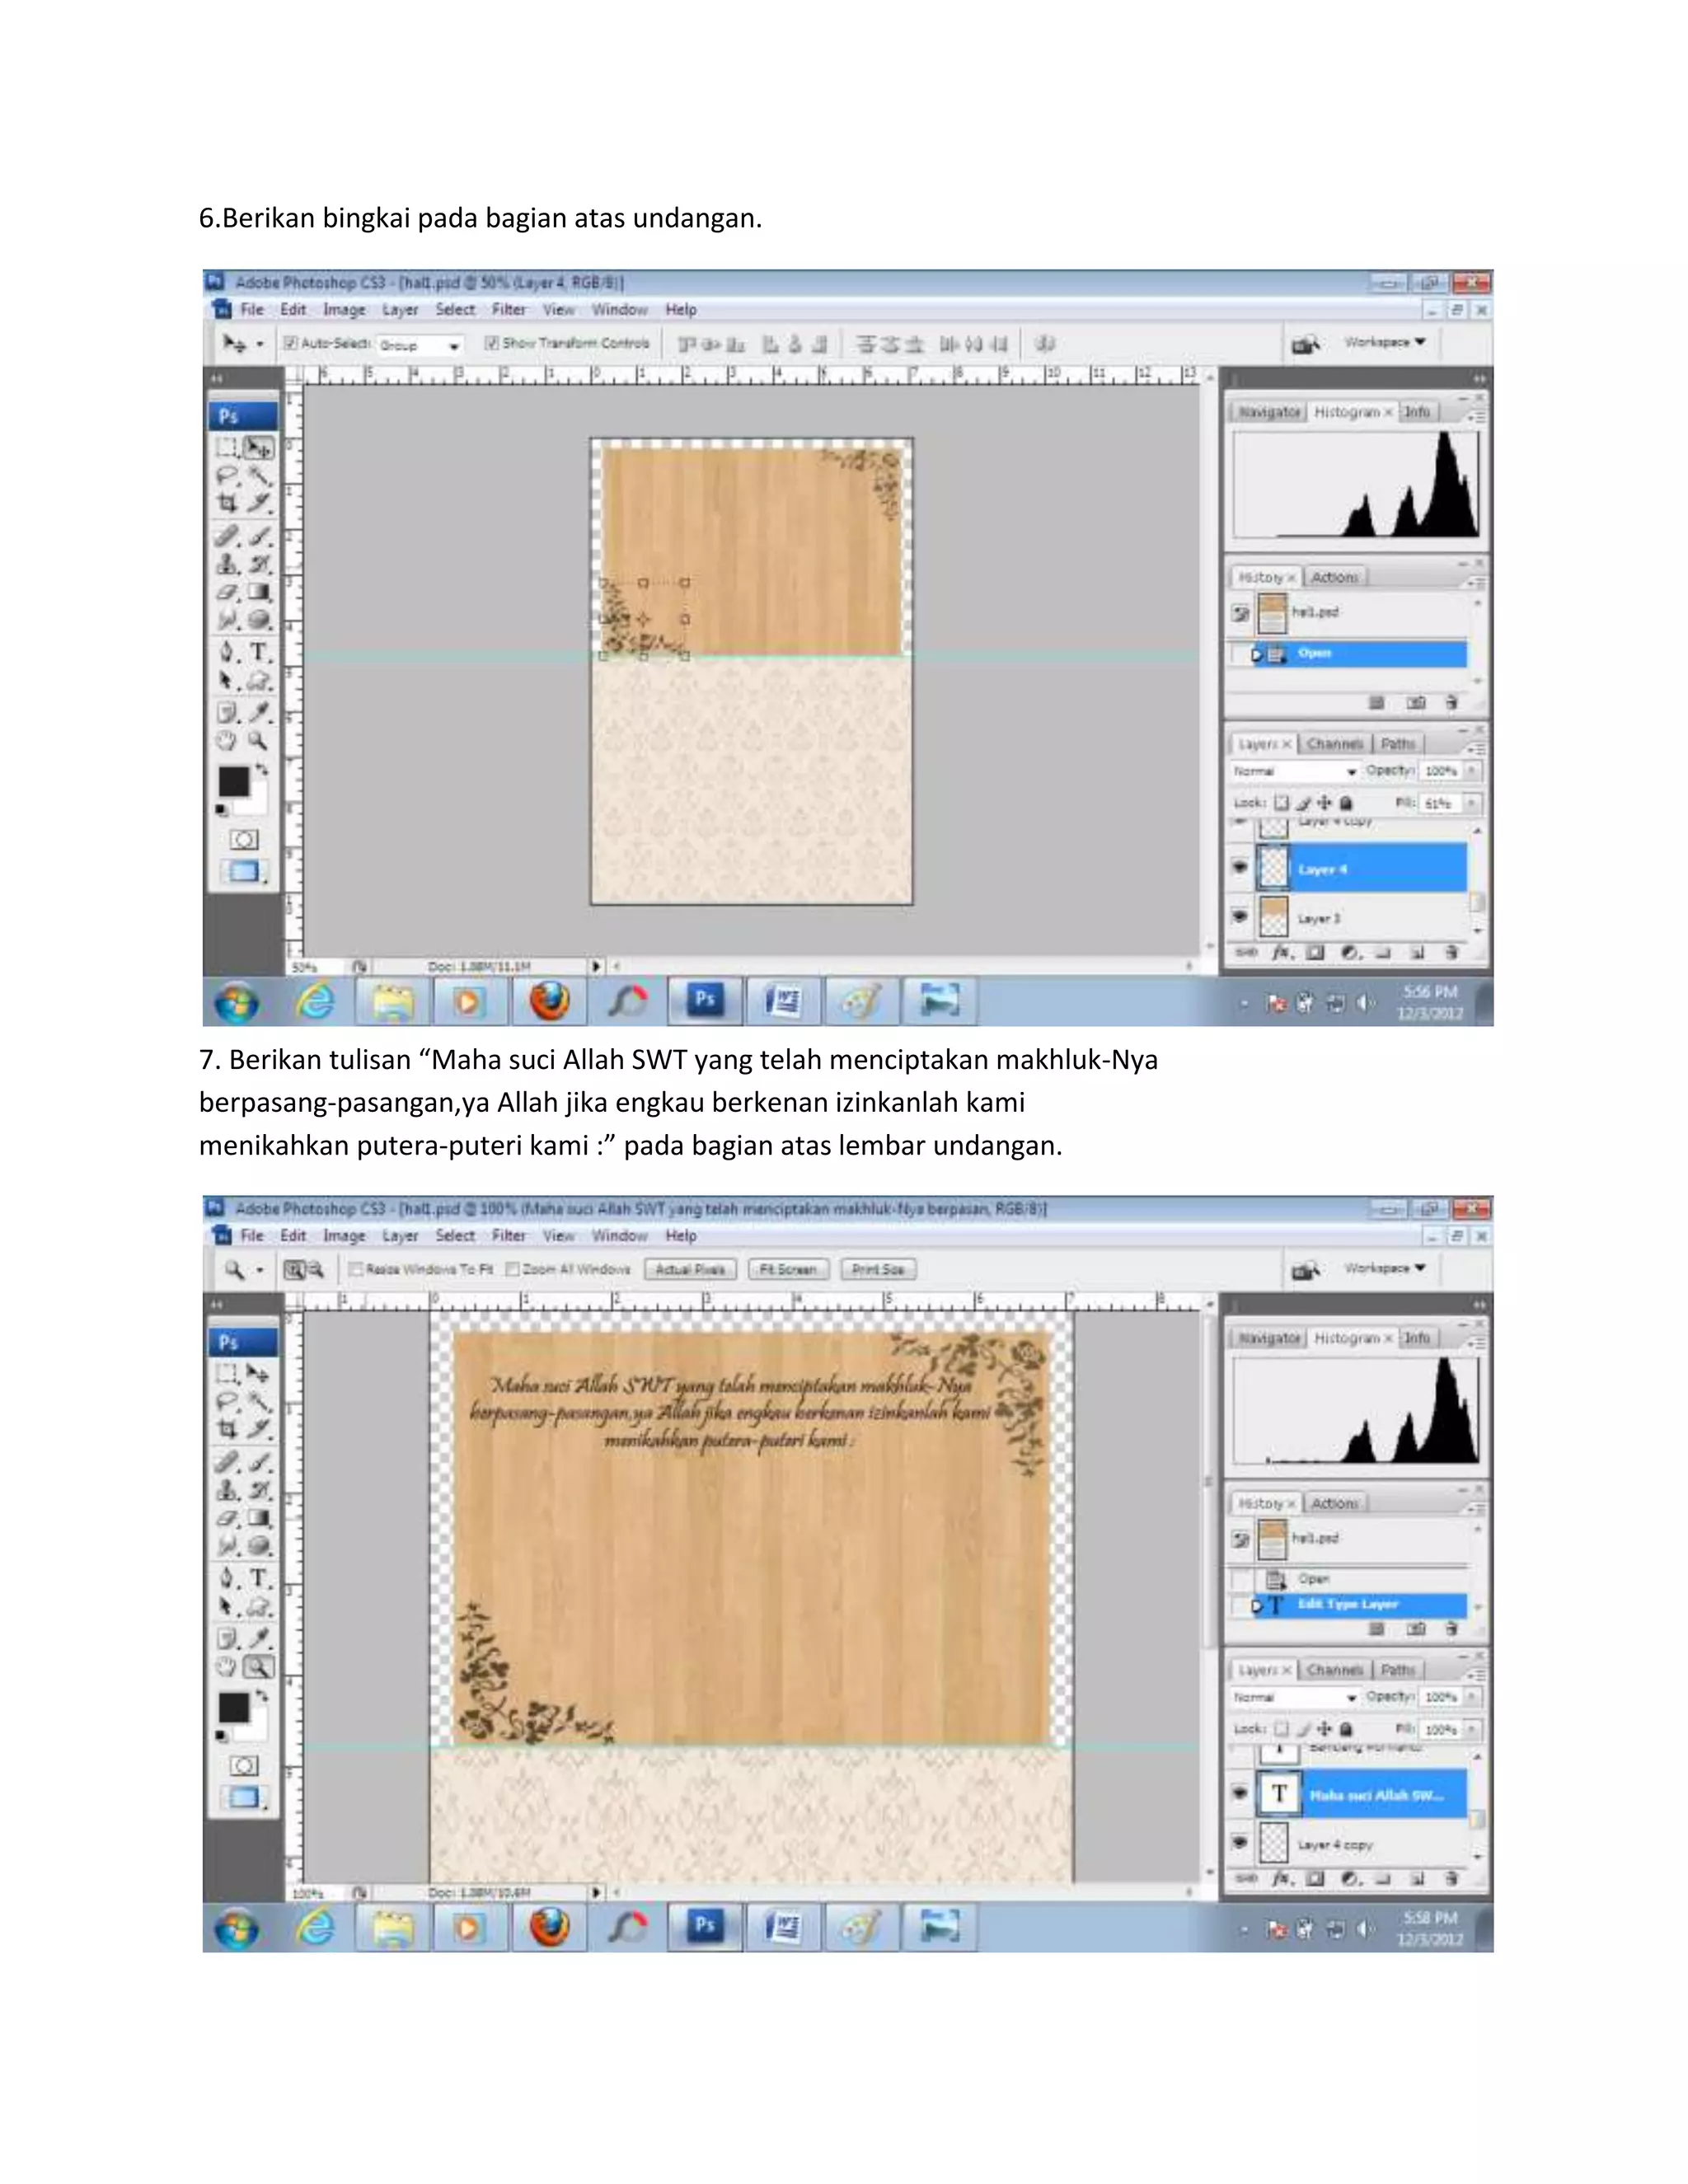Enable Resize Windows To Fit checkbox
This screenshot has width=1688, height=2184.
point(356,1269)
